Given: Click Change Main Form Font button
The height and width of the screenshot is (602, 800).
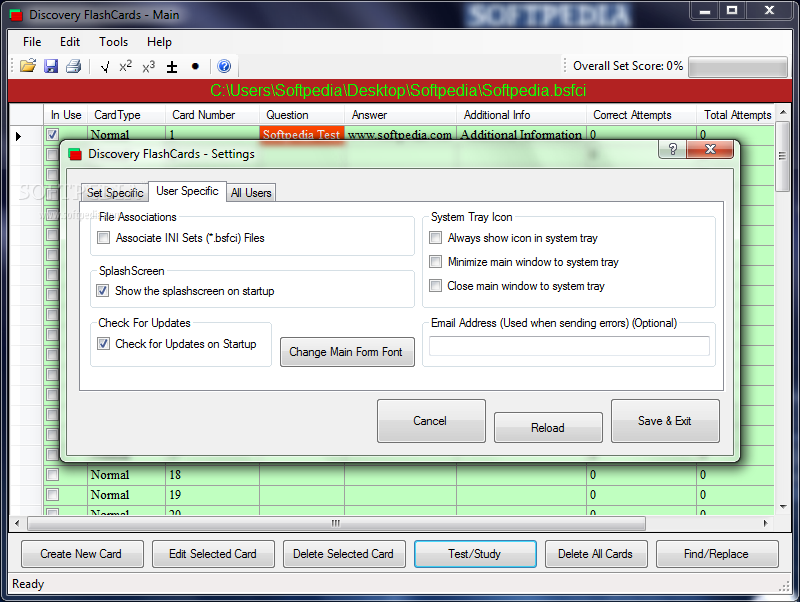Looking at the screenshot, I should 347,352.
